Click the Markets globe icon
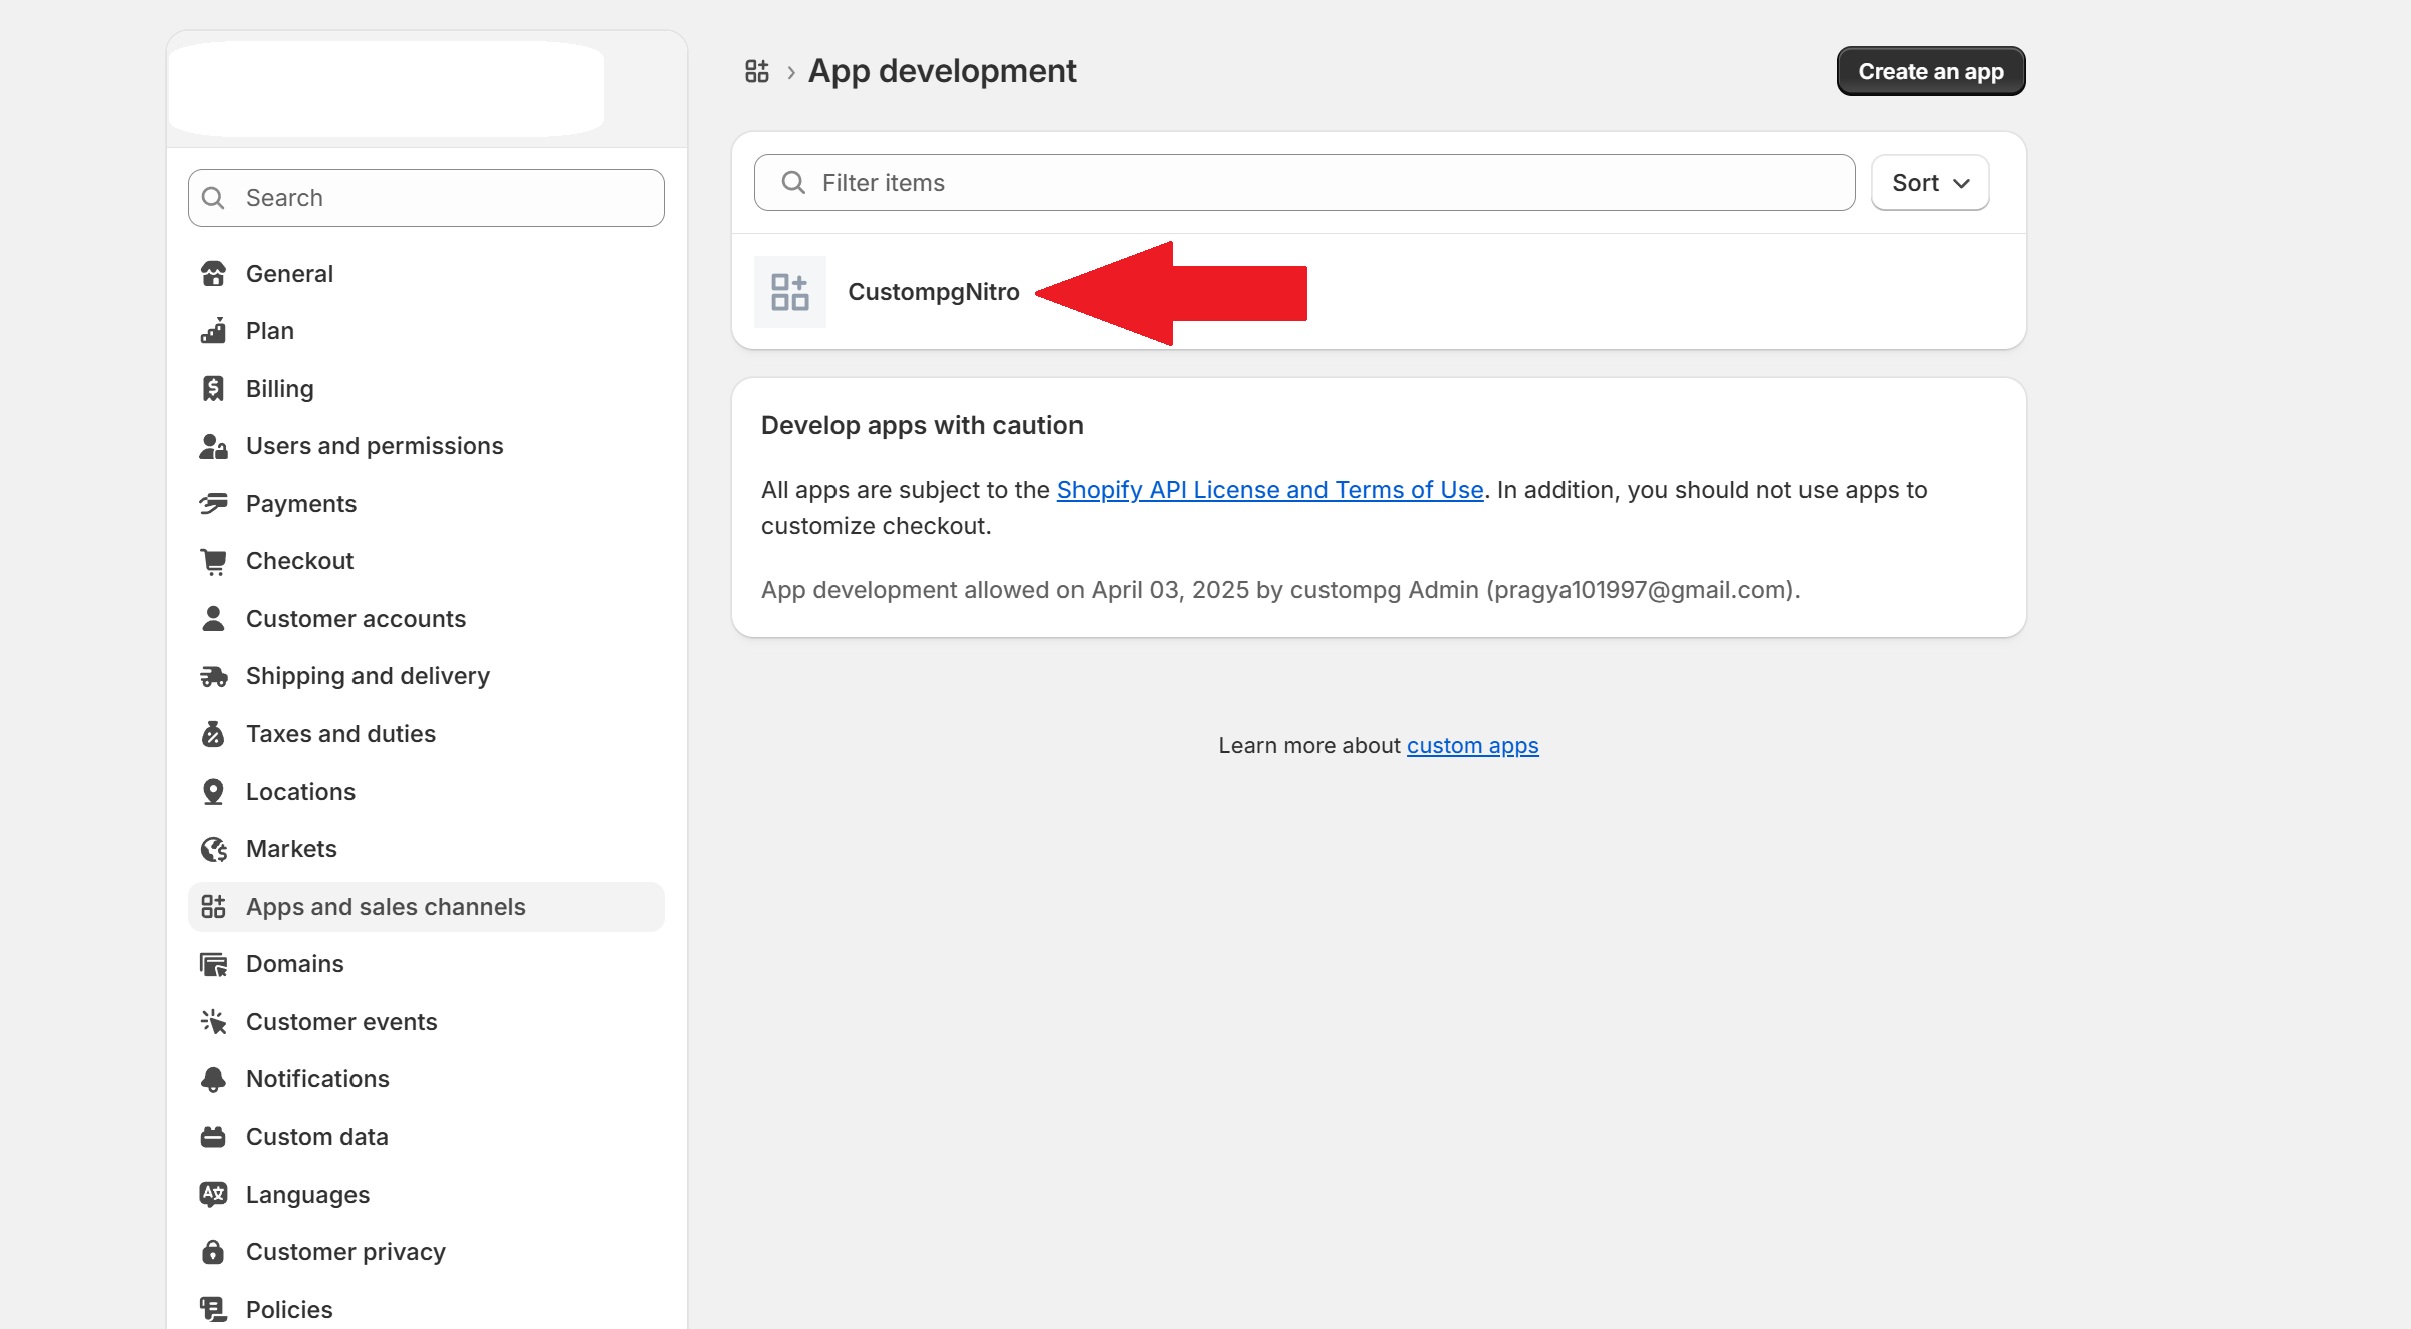This screenshot has width=2411, height=1329. pos(213,849)
